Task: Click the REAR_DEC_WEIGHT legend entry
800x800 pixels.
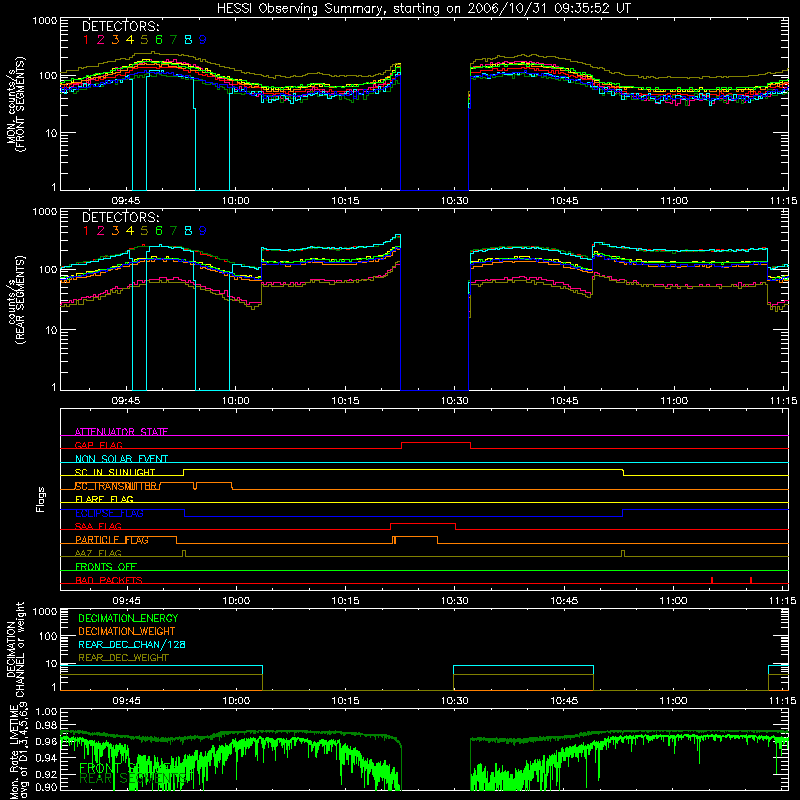Action: pos(123,658)
